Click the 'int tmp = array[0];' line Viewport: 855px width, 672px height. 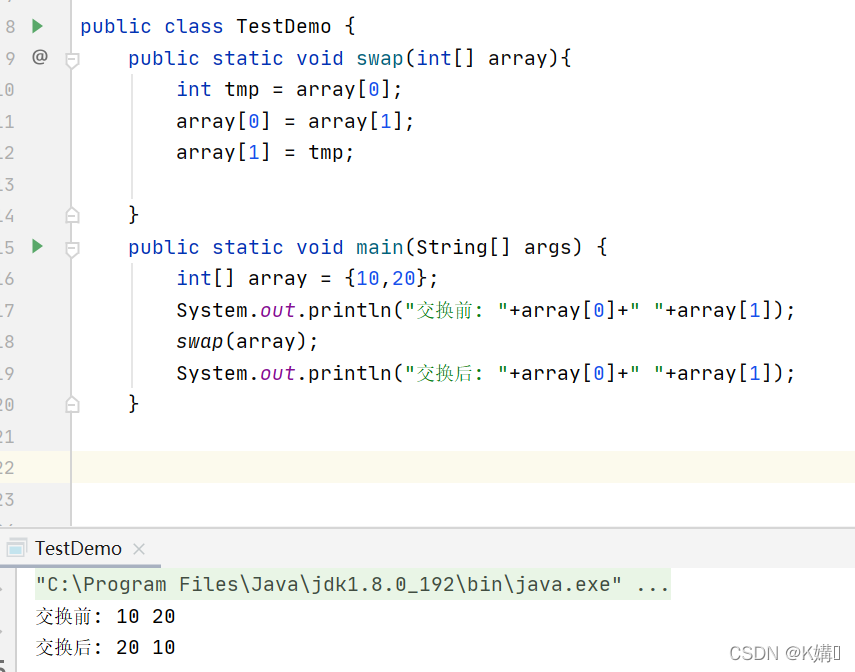point(289,89)
